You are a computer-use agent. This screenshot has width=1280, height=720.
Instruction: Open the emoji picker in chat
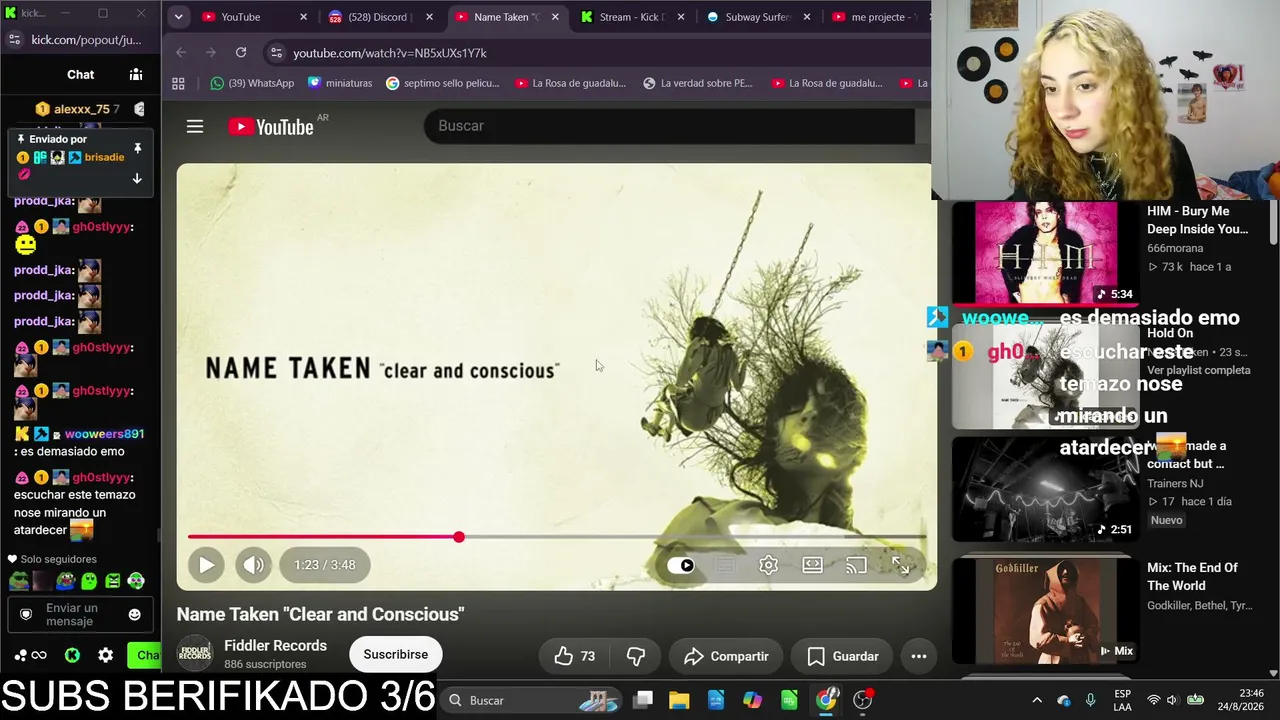[x=135, y=614]
